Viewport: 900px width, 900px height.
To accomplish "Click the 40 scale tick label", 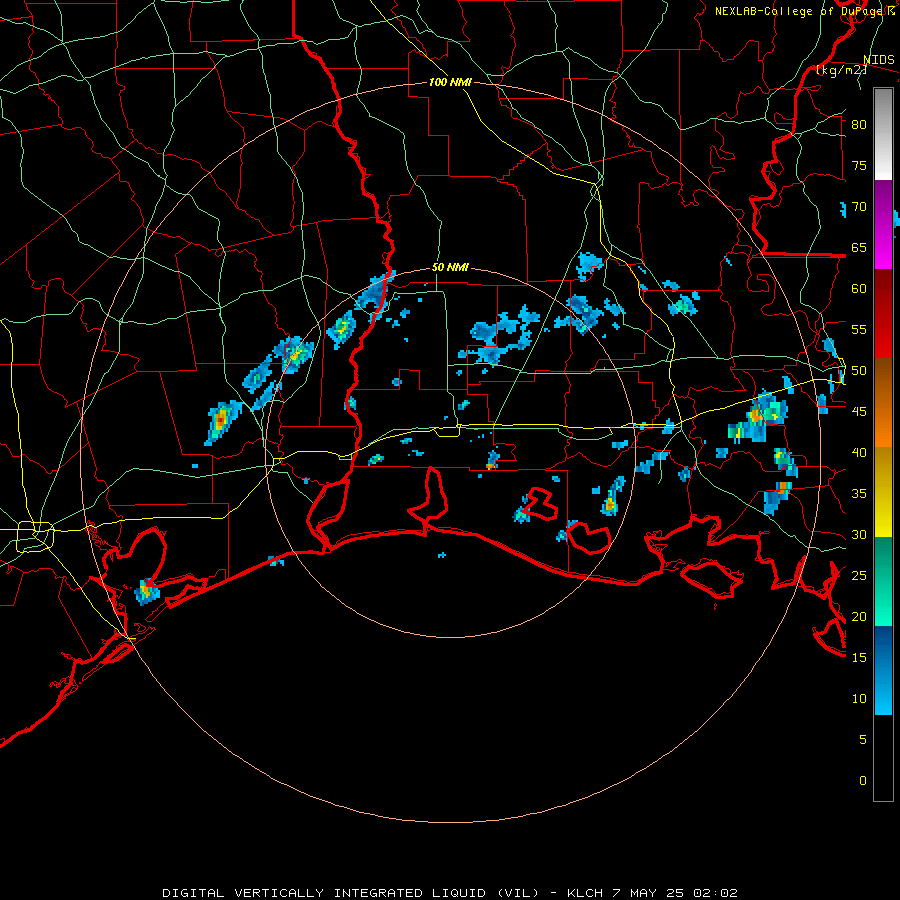I will (859, 453).
